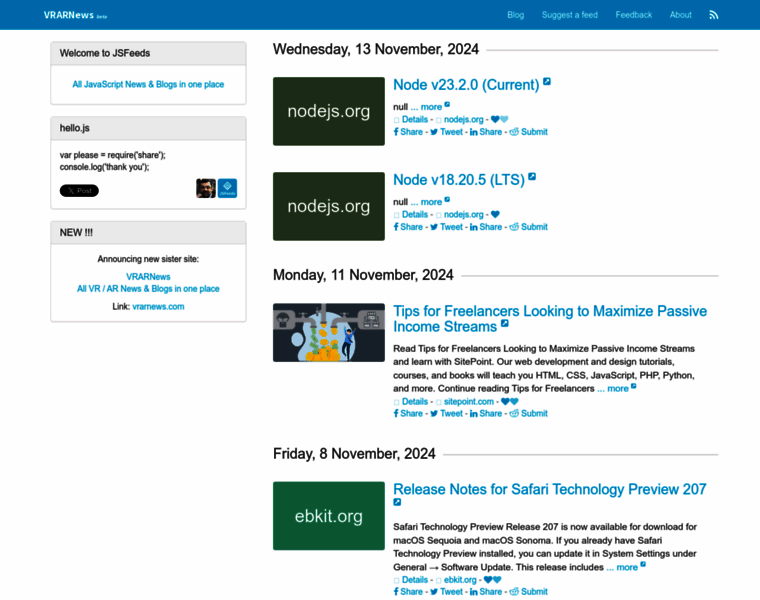Open Tips for Freelancers article title

[x=550, y=318]
